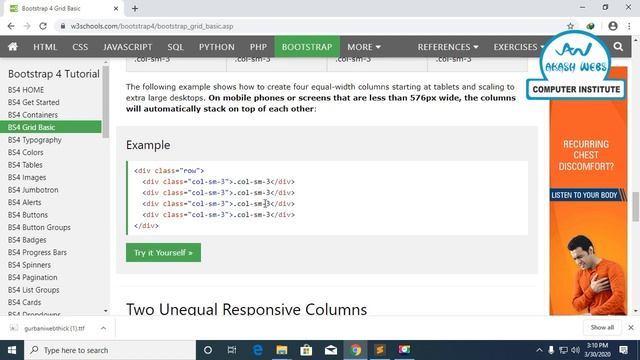Expand the EXERCISES dropdown
Viewport: 640px width, 360px height.
(x=518, y=47)
